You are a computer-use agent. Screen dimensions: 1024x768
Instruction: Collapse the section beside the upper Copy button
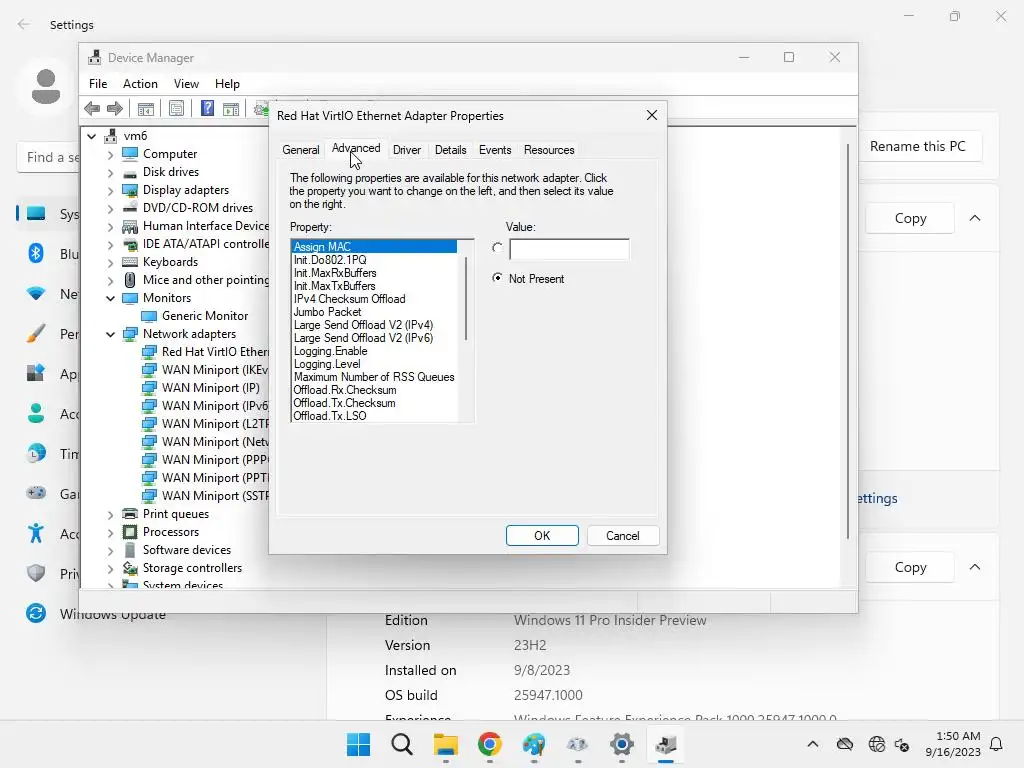pos(975,218)
